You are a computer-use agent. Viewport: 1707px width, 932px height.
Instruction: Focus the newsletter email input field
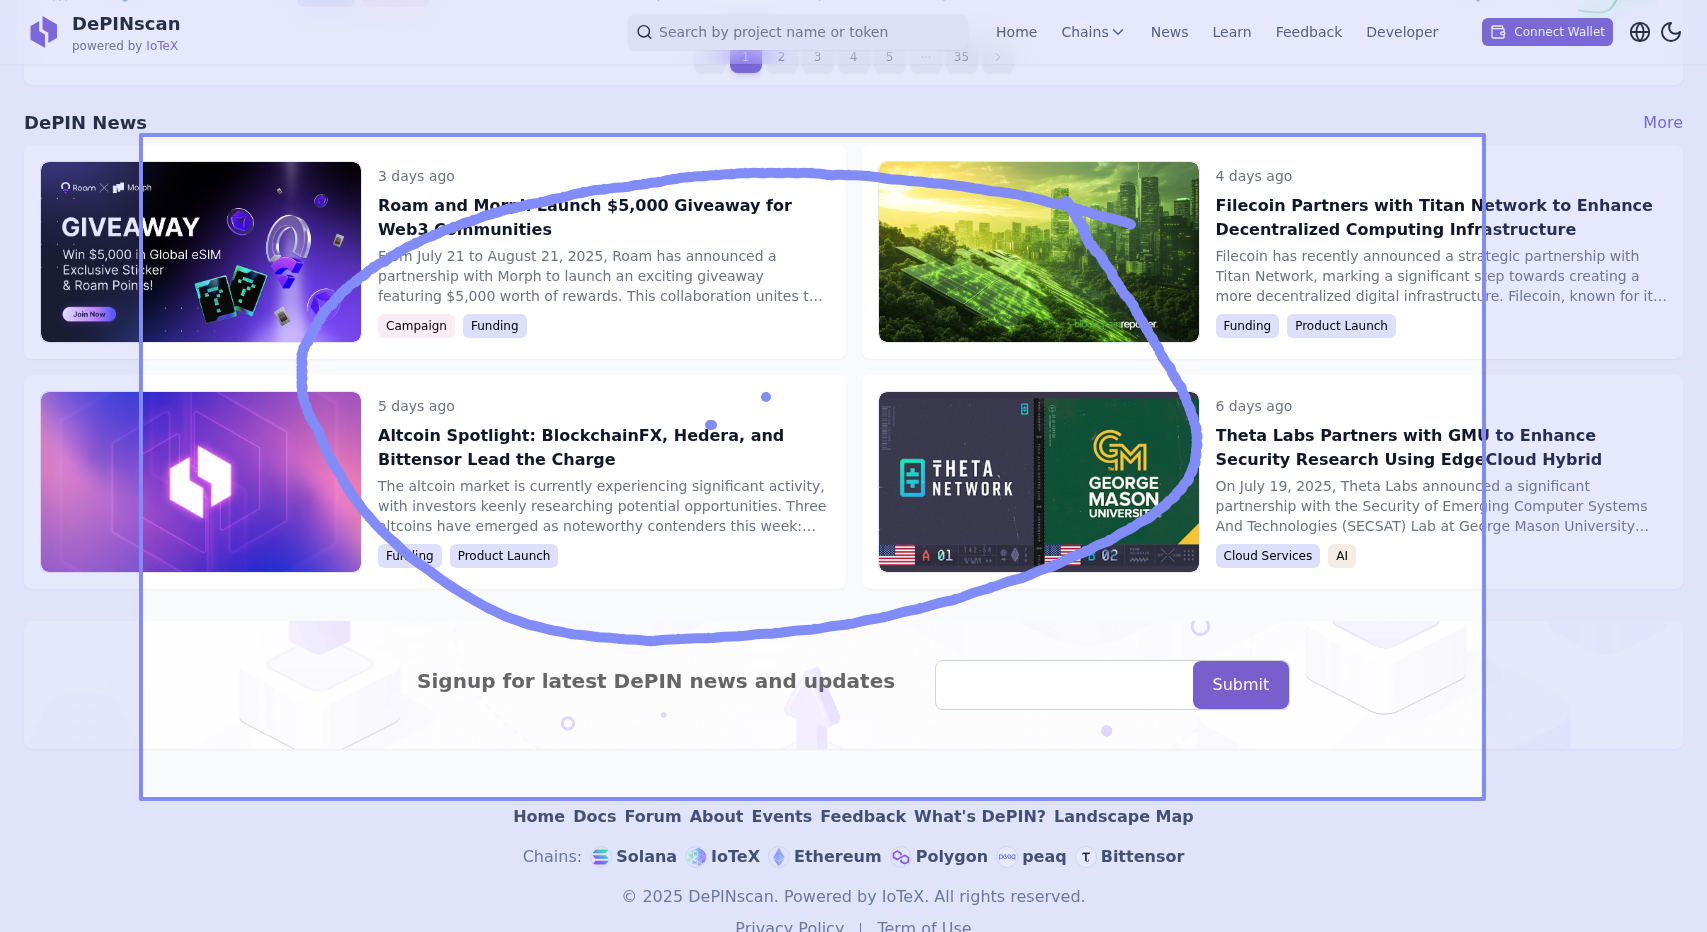1063,685
